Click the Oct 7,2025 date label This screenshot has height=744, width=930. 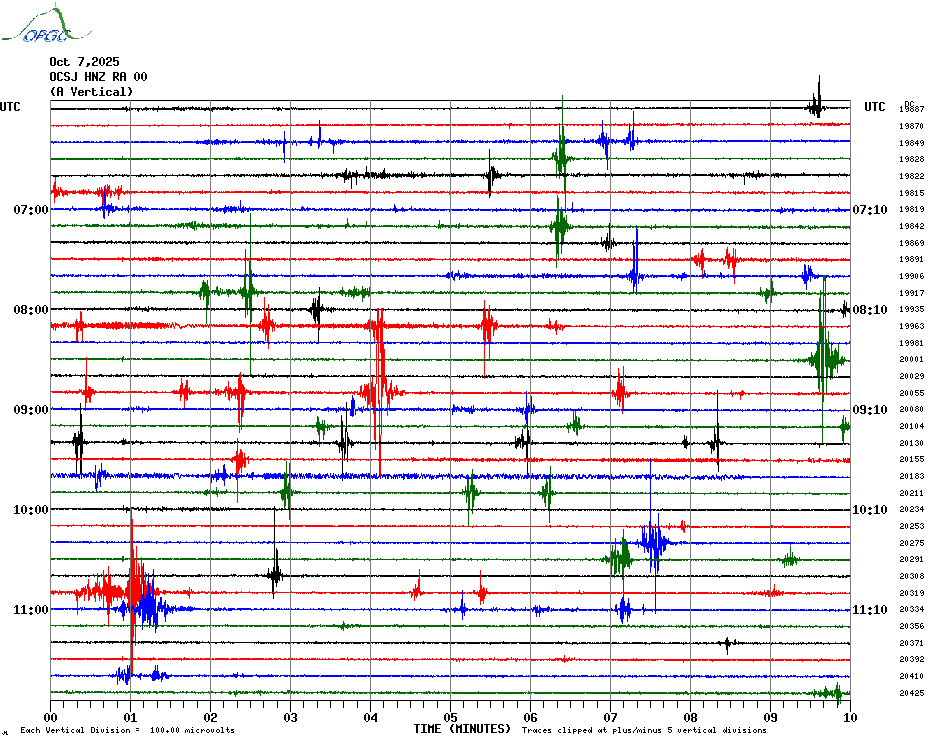pos(84,62)
